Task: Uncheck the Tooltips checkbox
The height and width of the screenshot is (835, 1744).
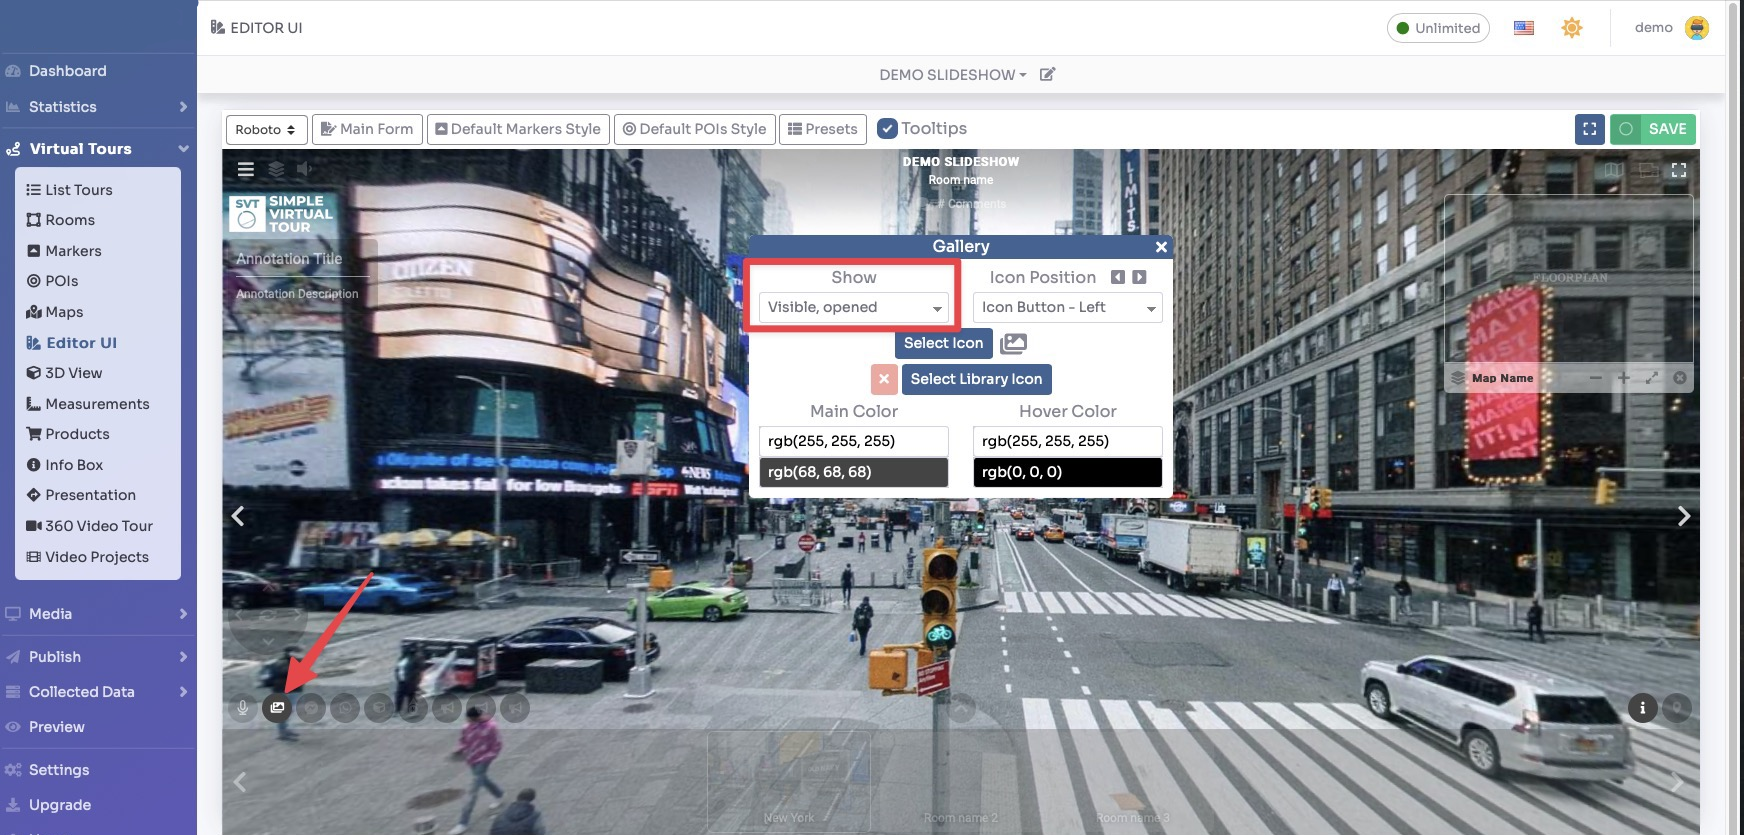Action: tap(887, 129)
